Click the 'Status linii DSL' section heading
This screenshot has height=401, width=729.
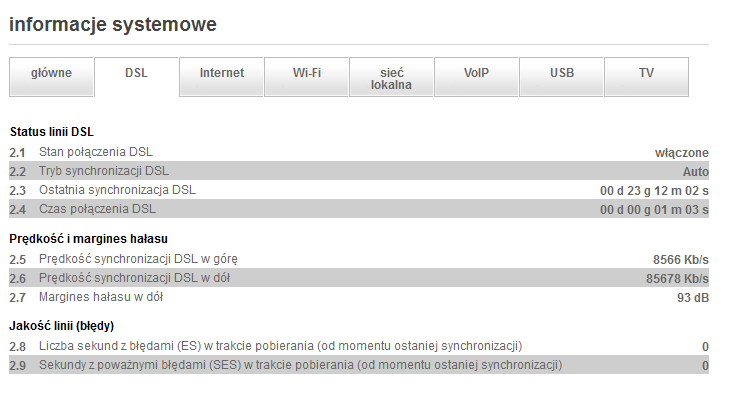click(x=52, y=132)
